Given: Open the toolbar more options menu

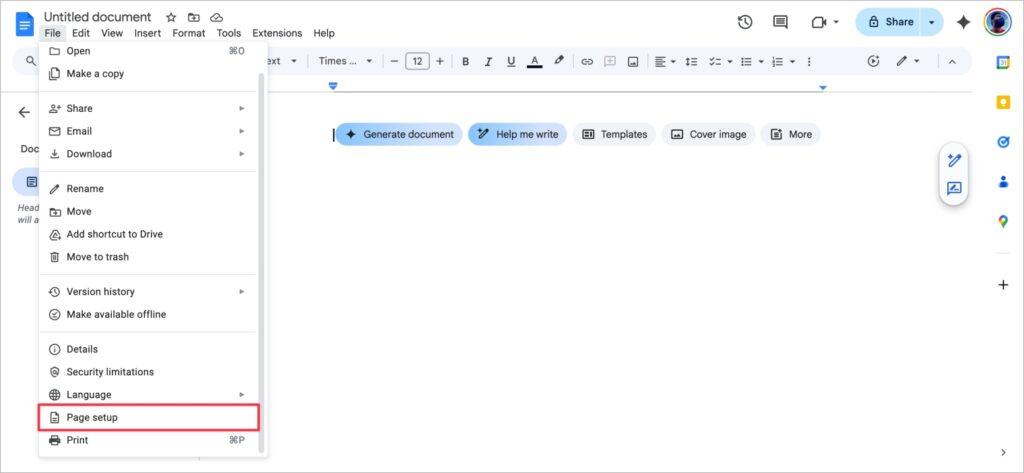Looking at the screenshot, I should 809,61.
